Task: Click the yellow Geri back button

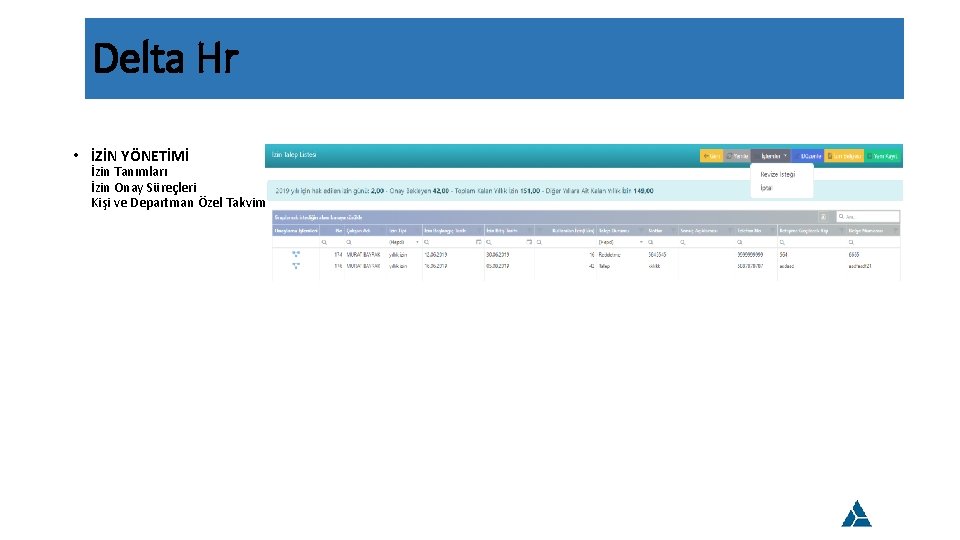Action: (711, 156)
